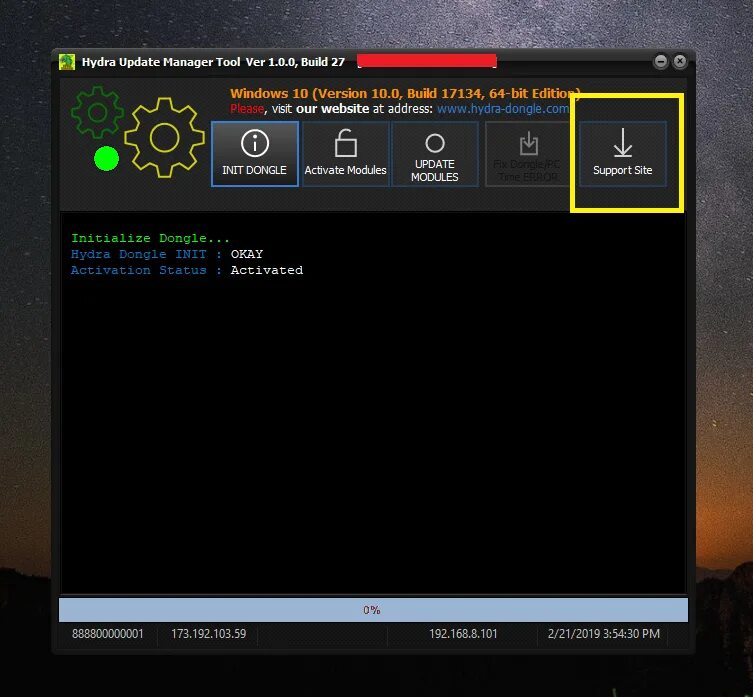This screenshot has width=753, height=697.
Task: Open Activate Modules
Action: 345,154
